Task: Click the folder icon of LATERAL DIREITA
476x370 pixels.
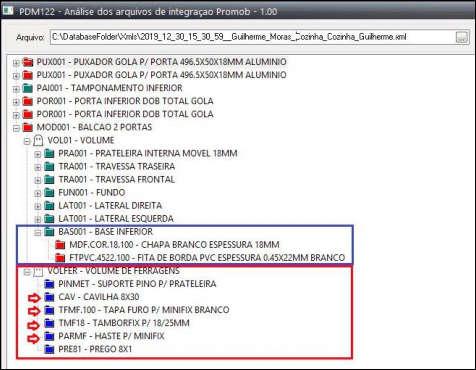Action: coord(49,205)
